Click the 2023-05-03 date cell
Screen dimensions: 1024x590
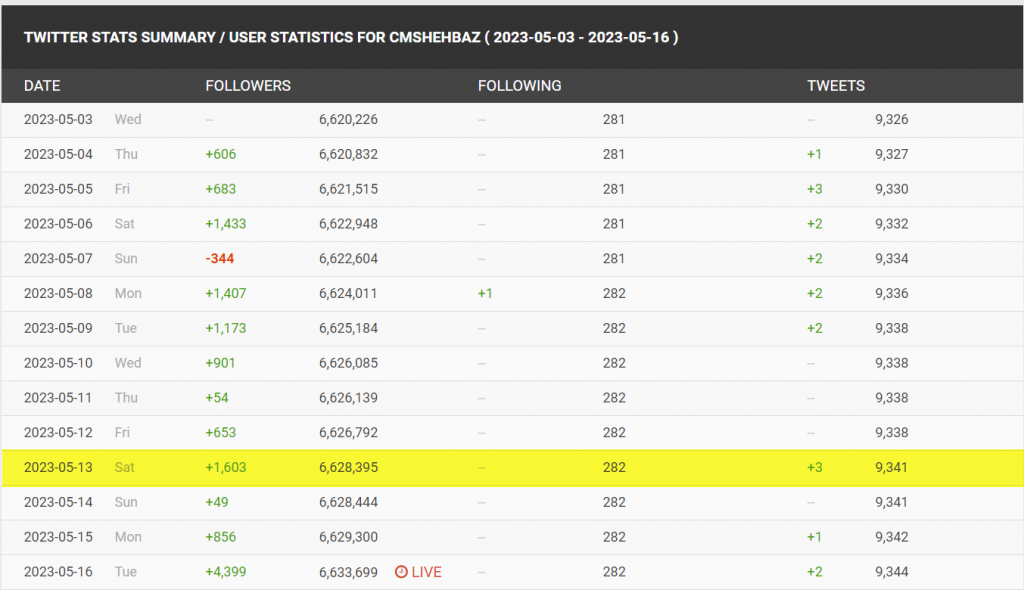(x=58, y=120)
